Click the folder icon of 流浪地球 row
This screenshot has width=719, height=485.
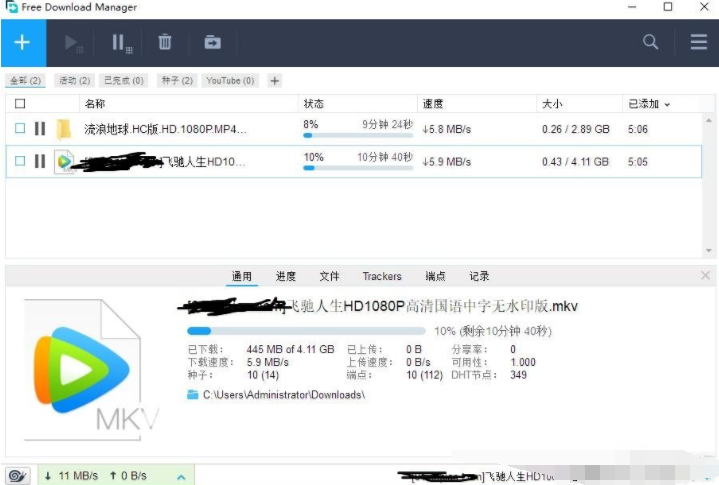[64, 129]
